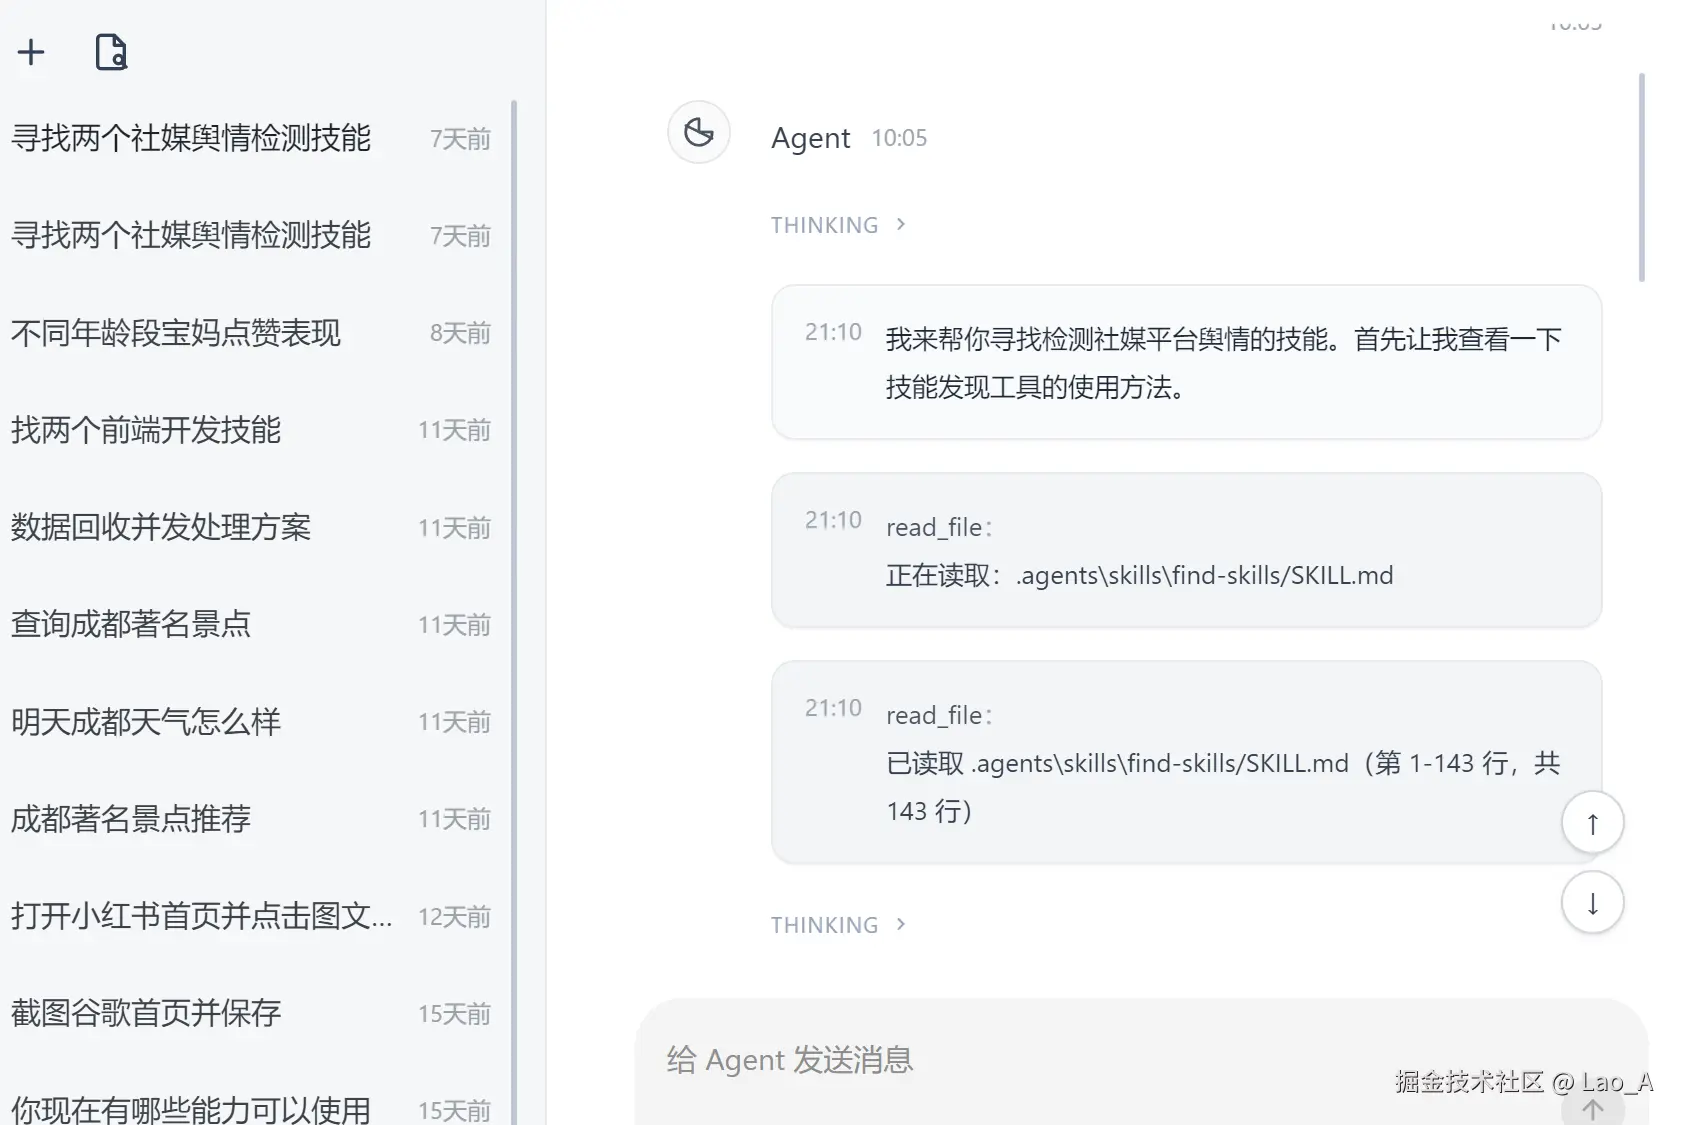Select "明天成都天气怎么样" chat
Image resolution: width=1683 pixels, height=1125 pixels.
click(x=250, y=721)
